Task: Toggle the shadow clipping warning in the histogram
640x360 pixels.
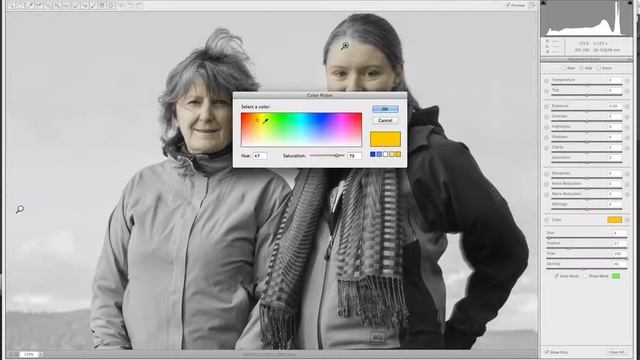Action: (543, 3)
